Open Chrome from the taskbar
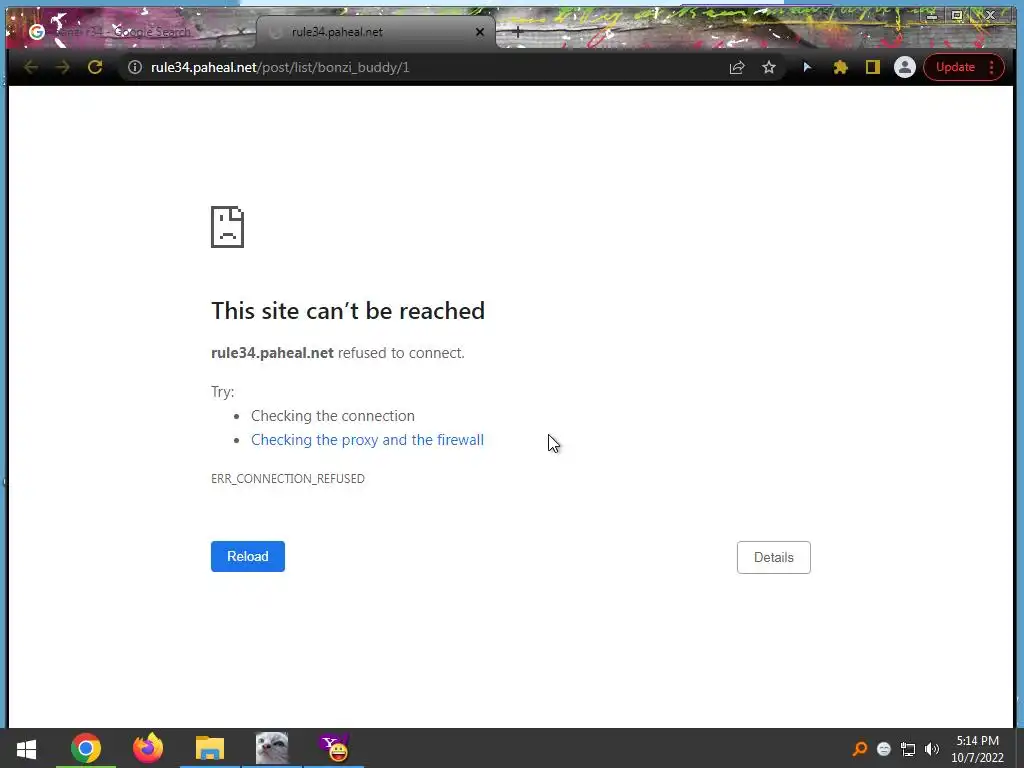Screen dimensions: 1024x768 click(86, 748)
